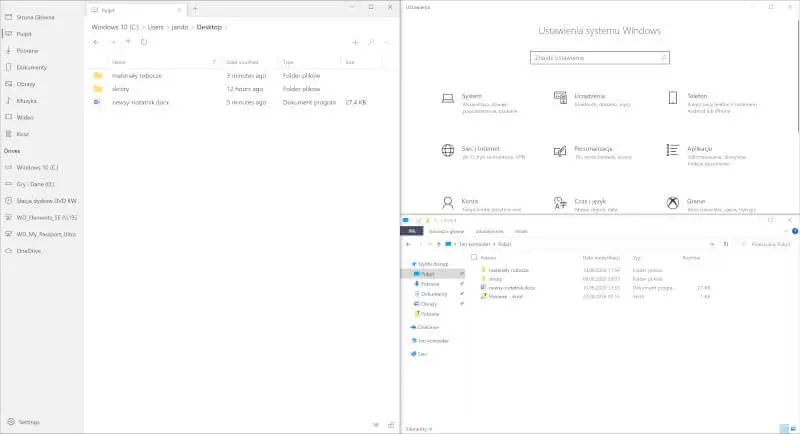Open Wideo in the Files sidebar
This screenshot has height=434, width=800.
coord(24,117)
